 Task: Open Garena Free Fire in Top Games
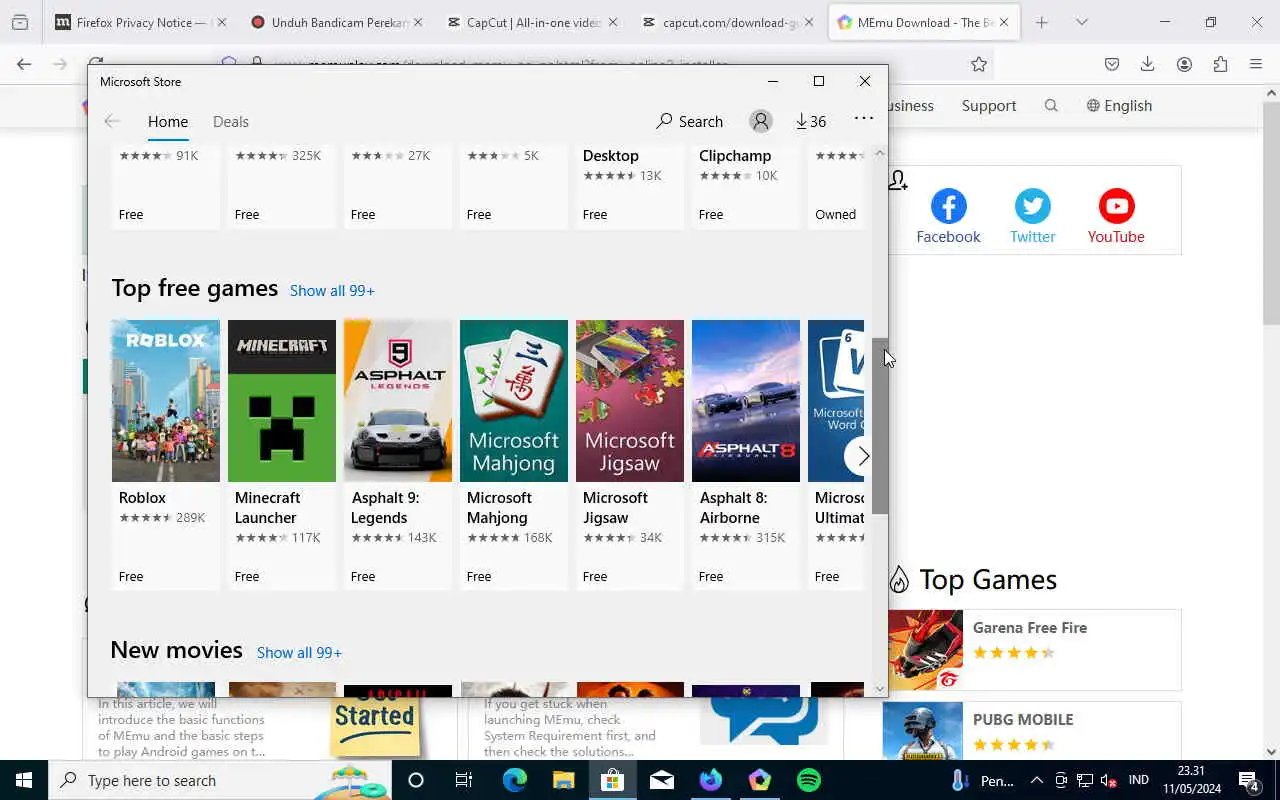click(1032, 650)
